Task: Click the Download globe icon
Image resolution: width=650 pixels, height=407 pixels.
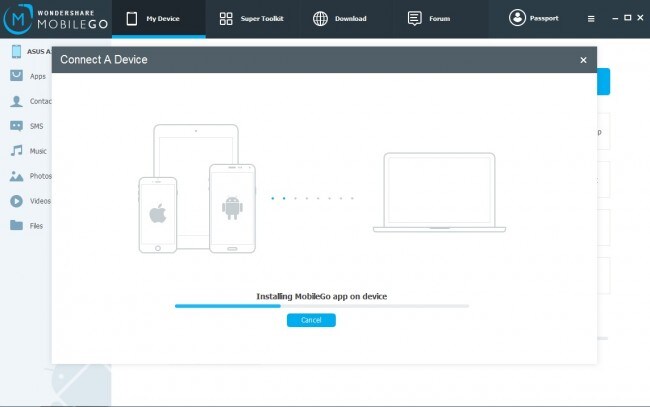Action: (x=320, y=19)
